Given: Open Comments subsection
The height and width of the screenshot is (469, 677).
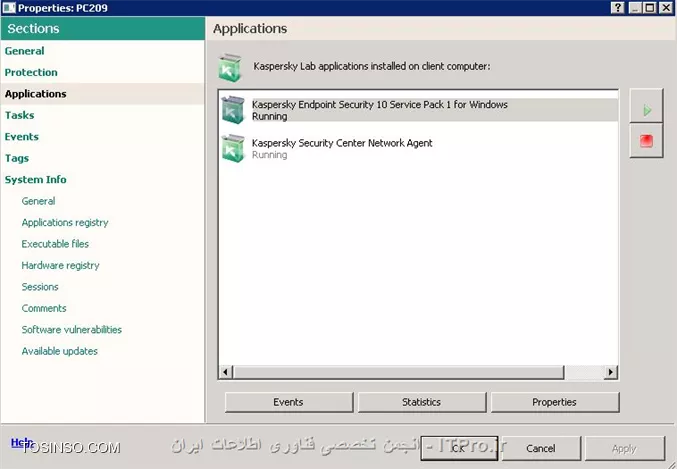Looking at the screenshot, I should [x=44, y=308].
